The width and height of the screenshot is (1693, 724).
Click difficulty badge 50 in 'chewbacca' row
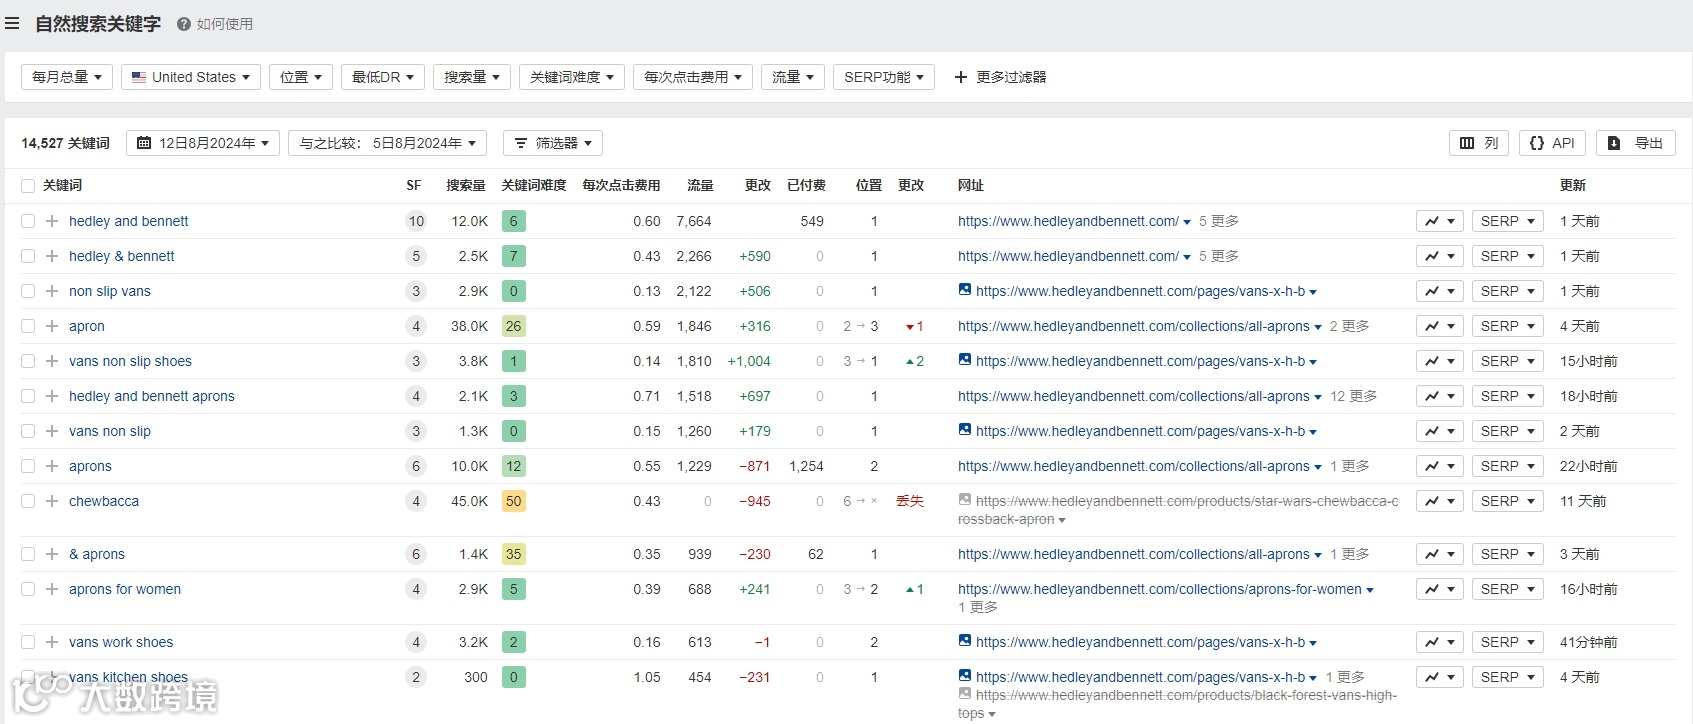(514, 501)
